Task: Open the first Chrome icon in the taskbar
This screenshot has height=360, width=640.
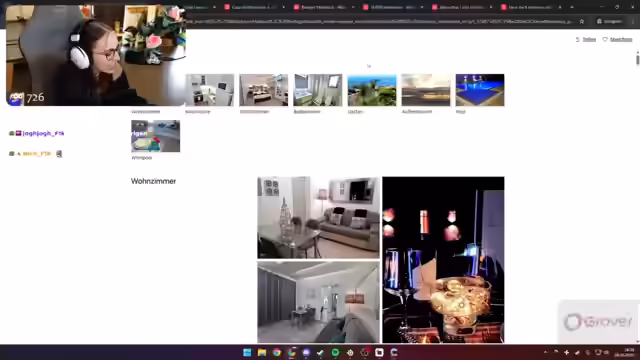Action: tap(277, 353)
